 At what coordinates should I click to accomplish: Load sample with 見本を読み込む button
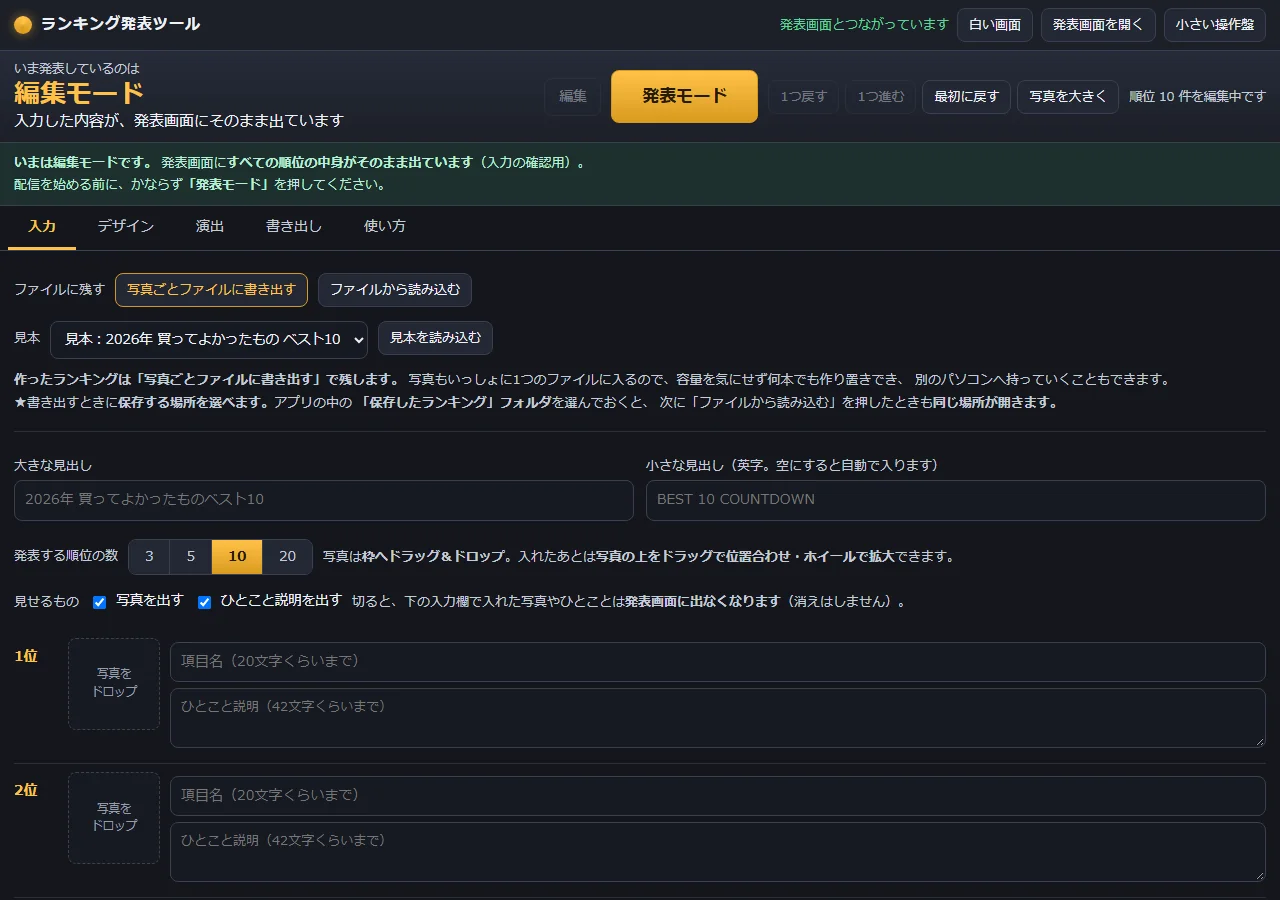click(x=435, y=338)
